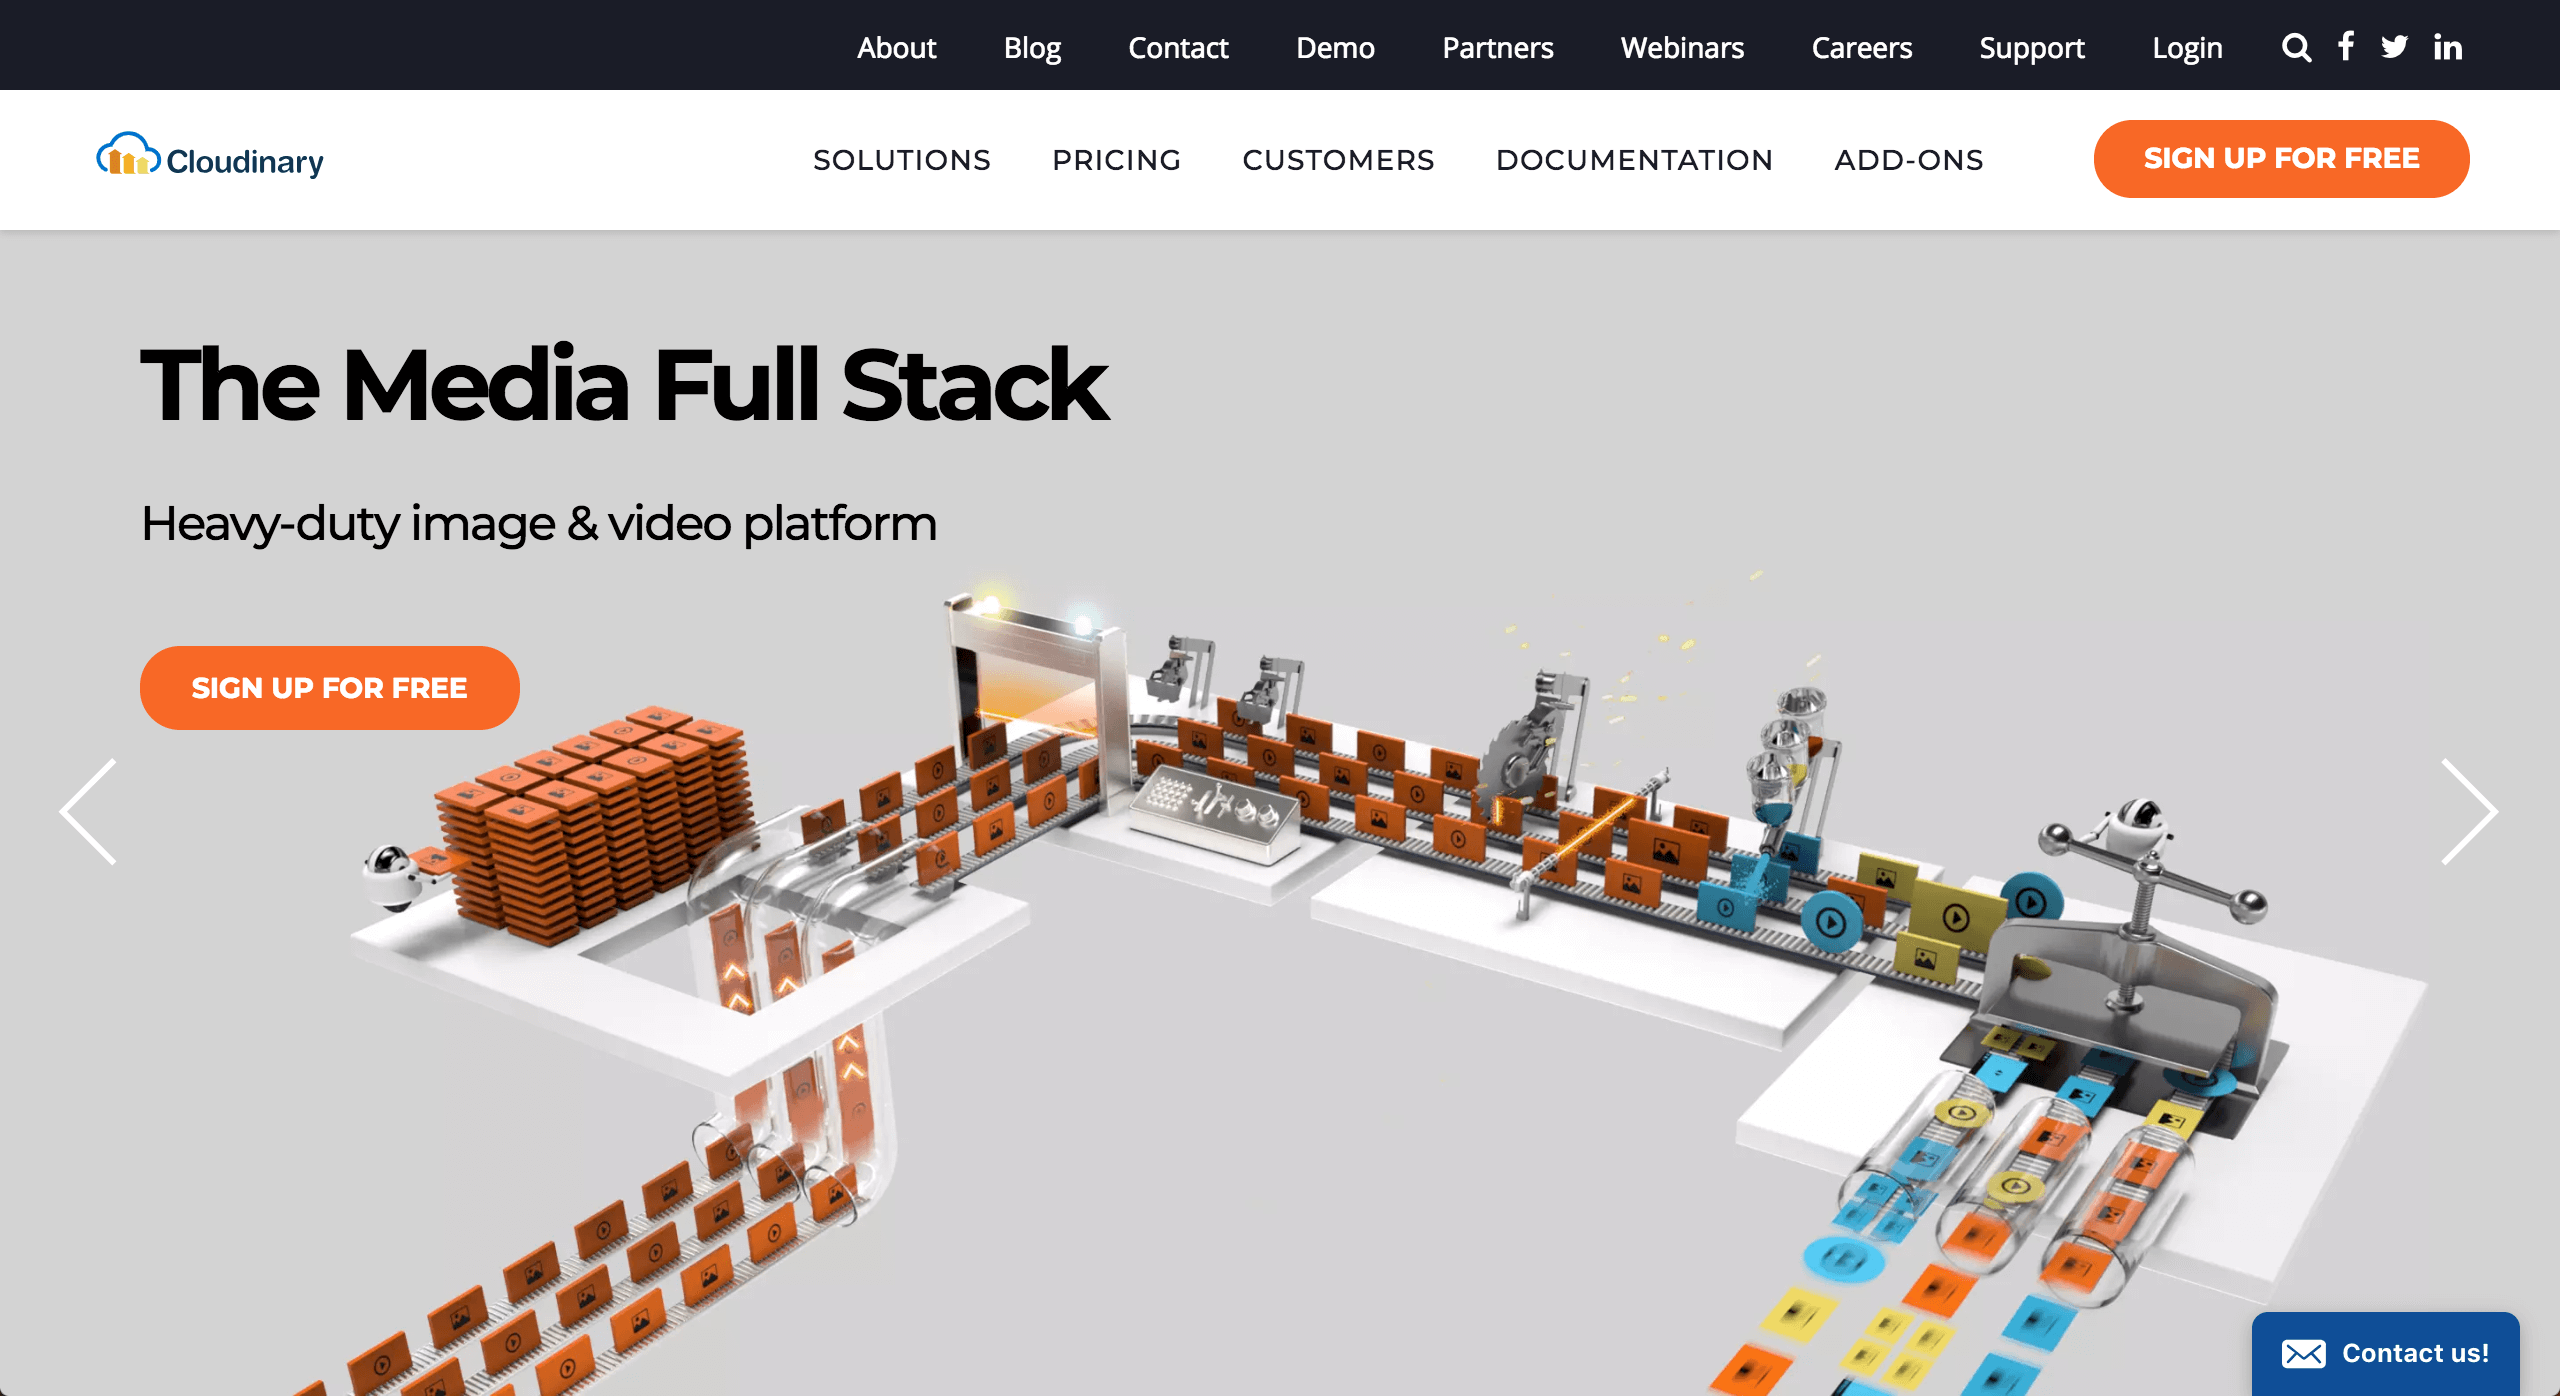Select the Demo link
Image resolution: width=2560 pixels, height=1396 pixels.
[x=1335, y=47]
